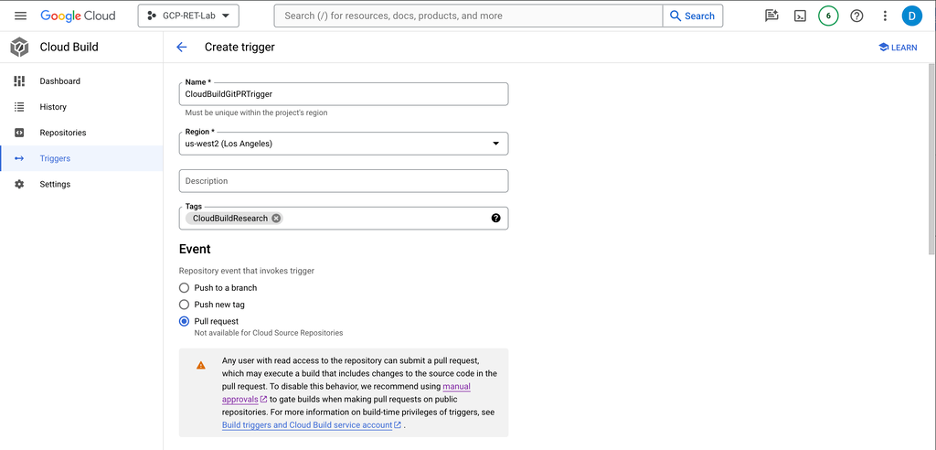Expand the Region dropdown

pyautogui.click(x=343, y=143)
